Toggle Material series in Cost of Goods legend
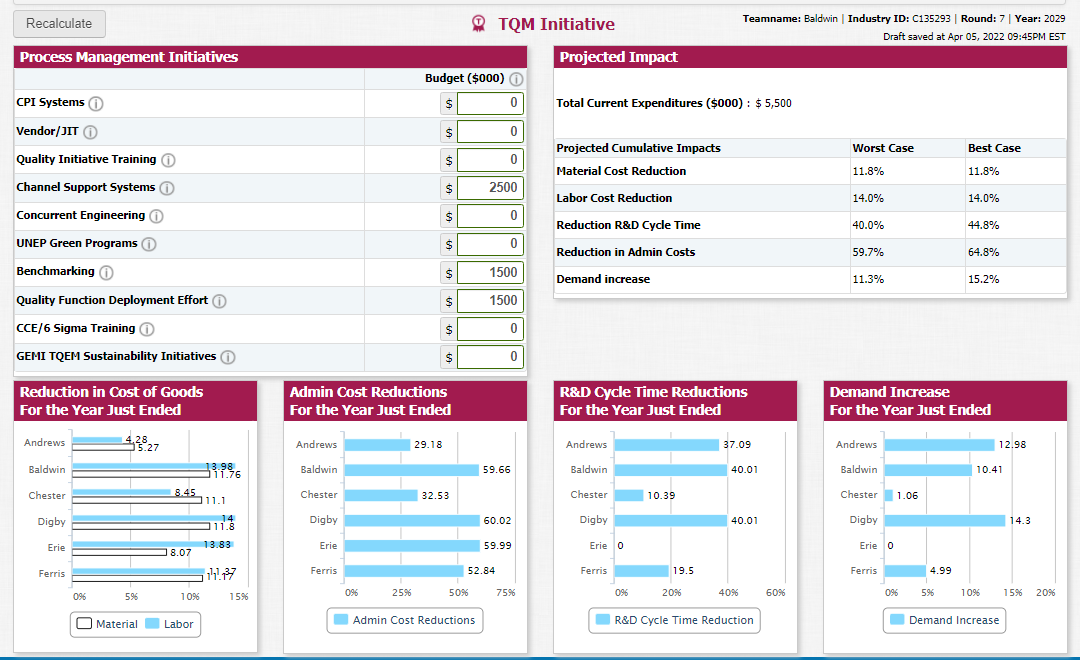The width and height of the screenshot is (1080, 660). (x=107, y=624)
